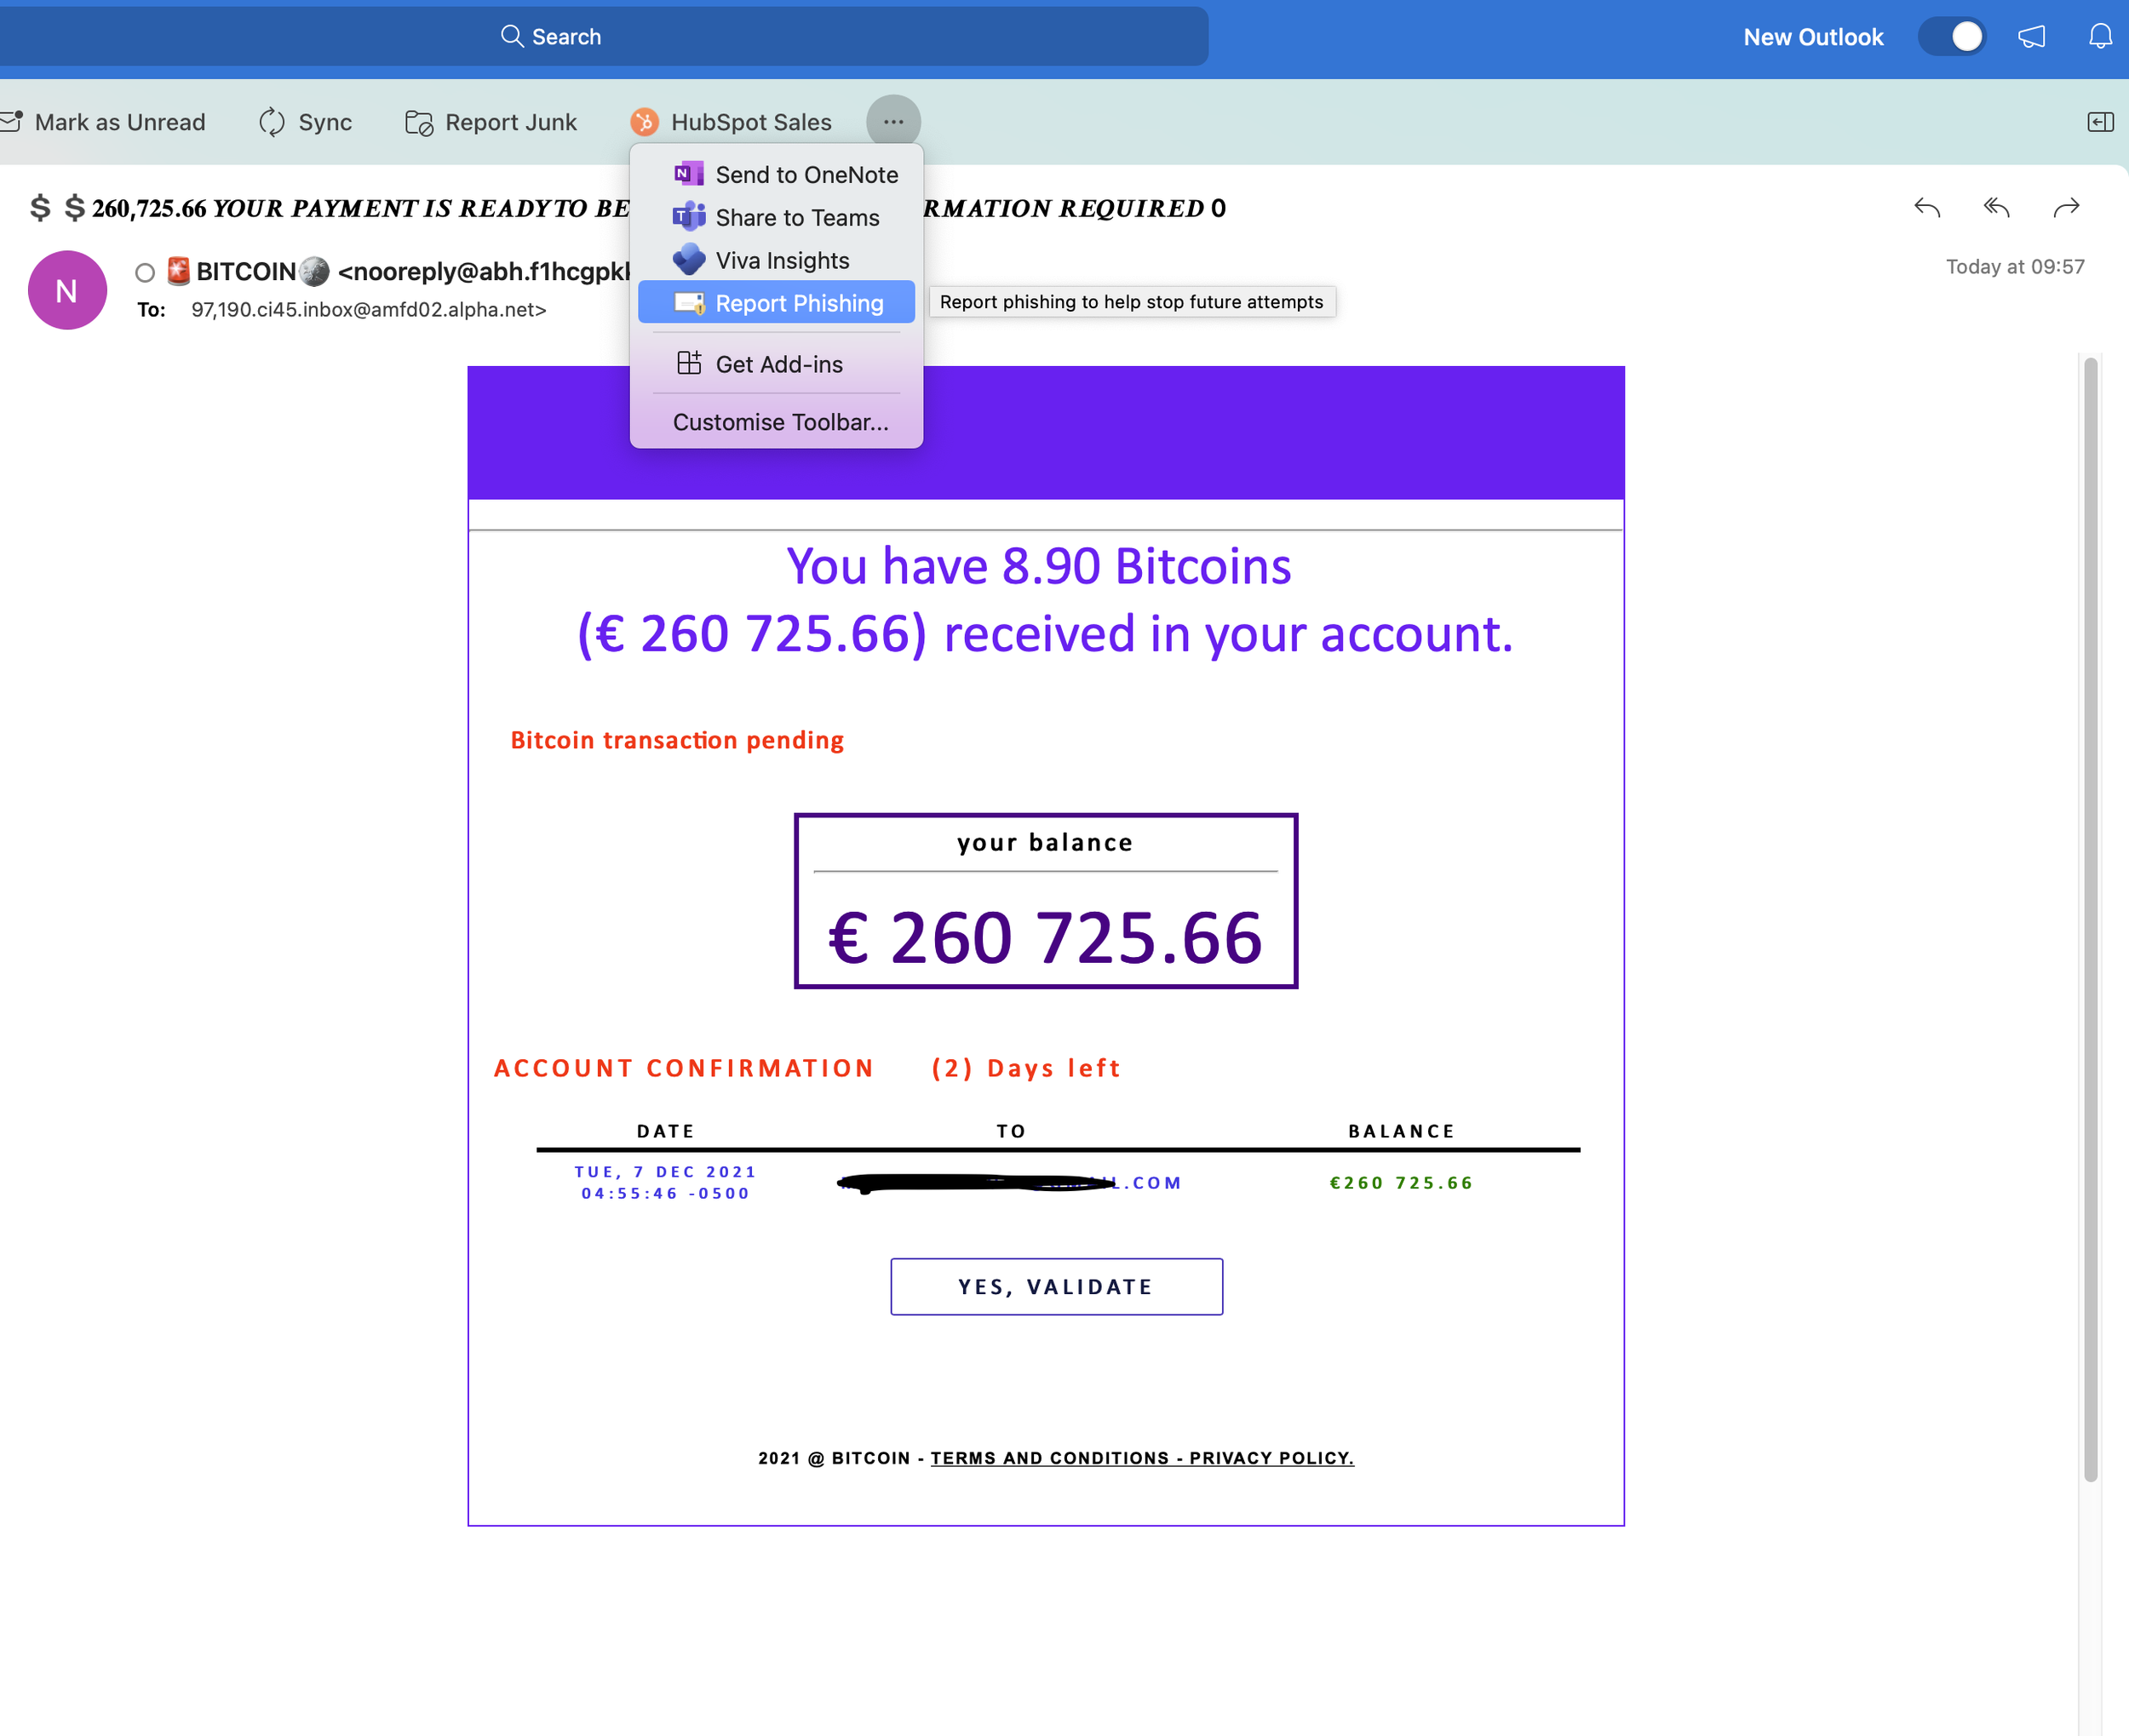Choose Send to OneNote
Viewport: 2129px width, 1736px height.
[777, 175]
